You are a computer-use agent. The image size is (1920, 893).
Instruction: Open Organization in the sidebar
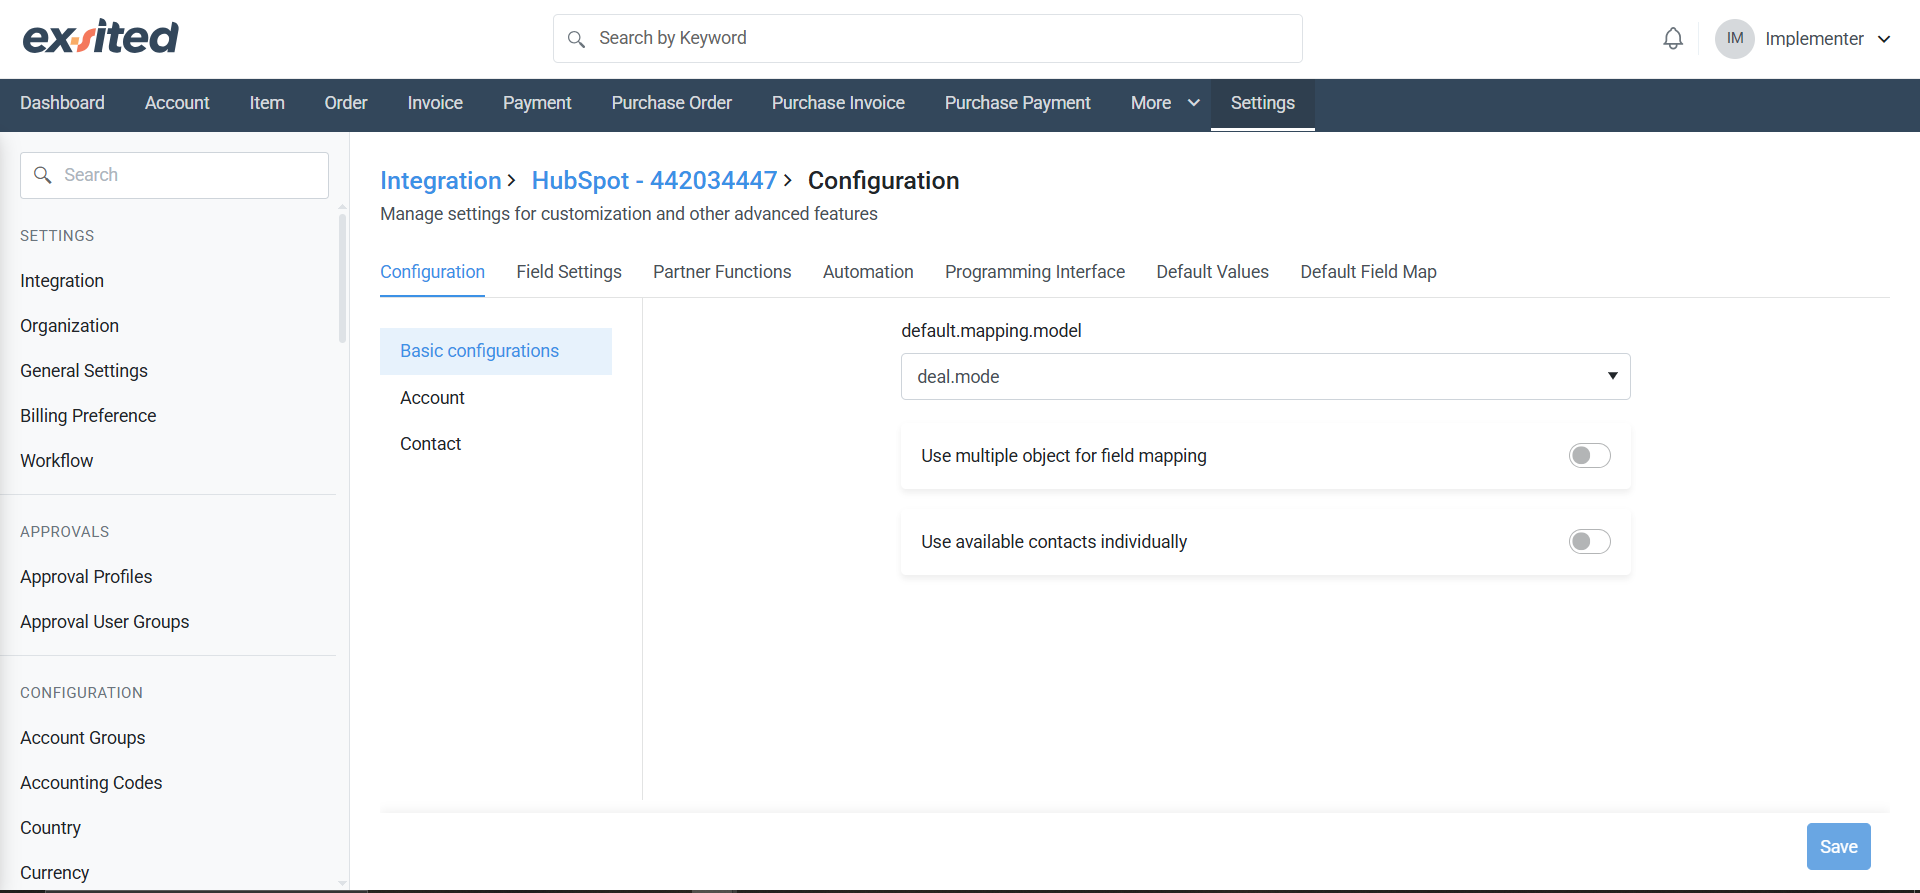(x=69, y=326)
